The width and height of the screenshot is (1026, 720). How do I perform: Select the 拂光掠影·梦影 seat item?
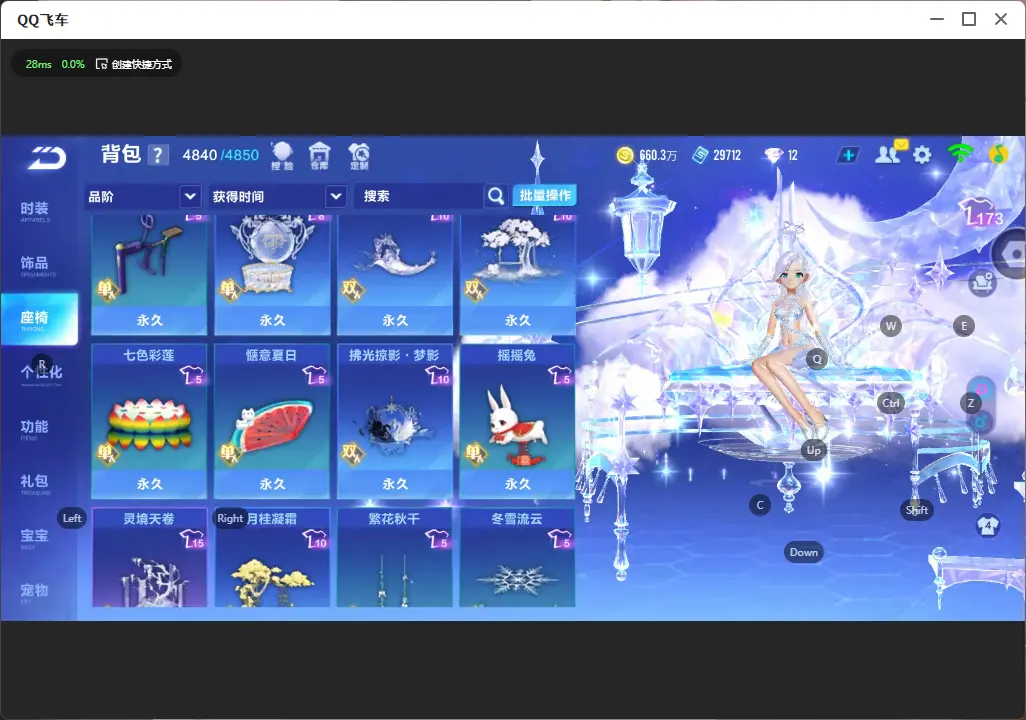pos(395,421)
